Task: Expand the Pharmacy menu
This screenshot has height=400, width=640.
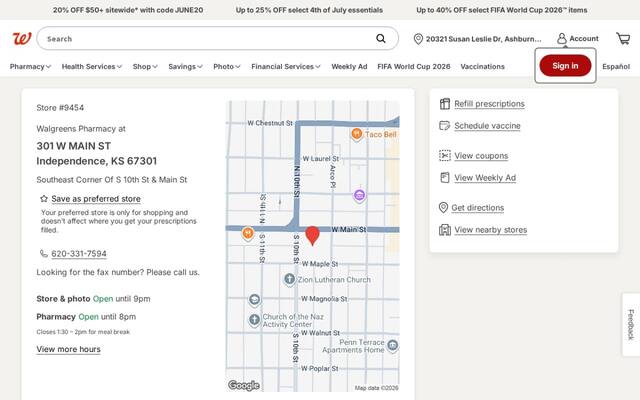Action: [x=30, y=67]
